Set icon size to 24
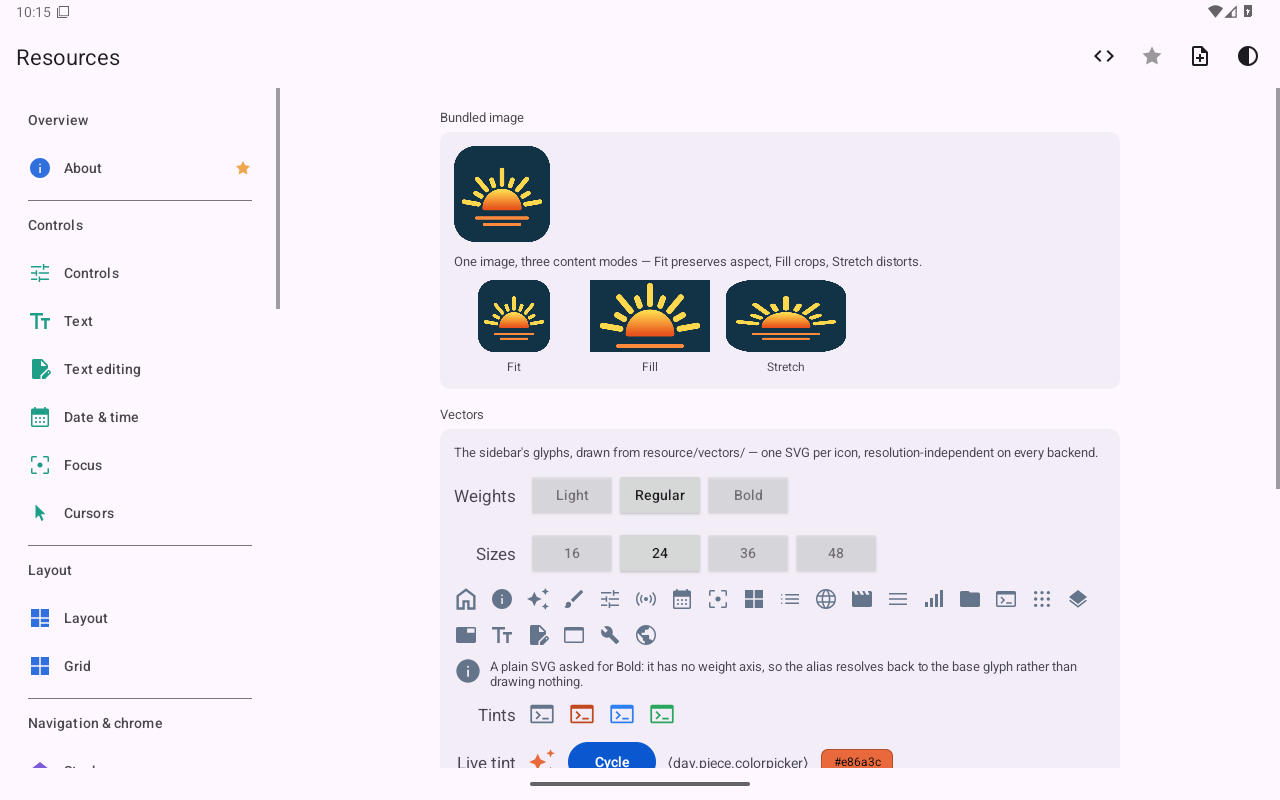1280x800 pixels. tap(660, 553)
